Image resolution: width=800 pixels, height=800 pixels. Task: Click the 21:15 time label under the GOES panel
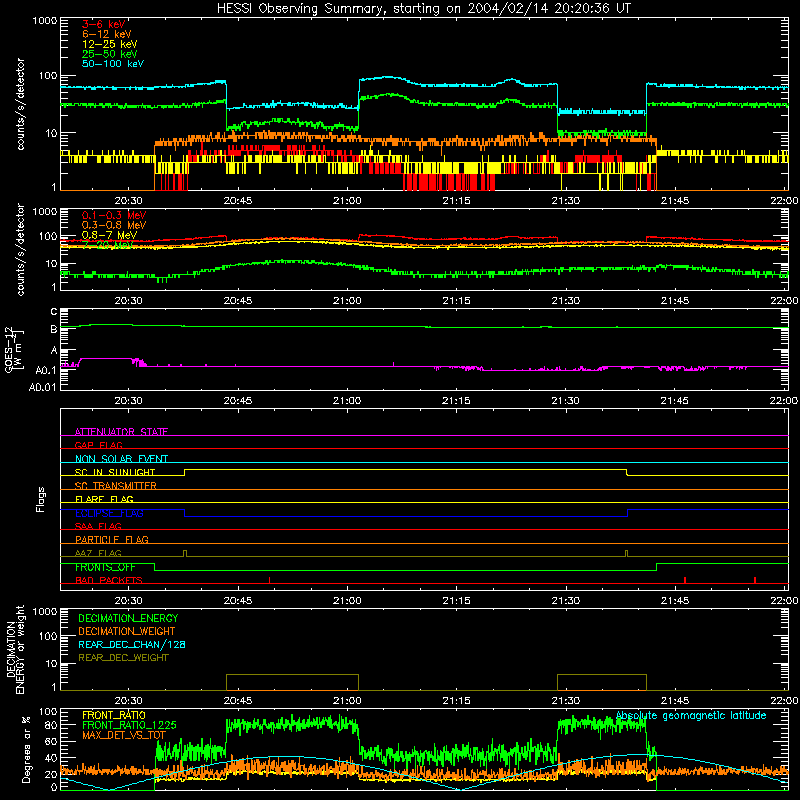pyautogui.click(x=456, y=401)
